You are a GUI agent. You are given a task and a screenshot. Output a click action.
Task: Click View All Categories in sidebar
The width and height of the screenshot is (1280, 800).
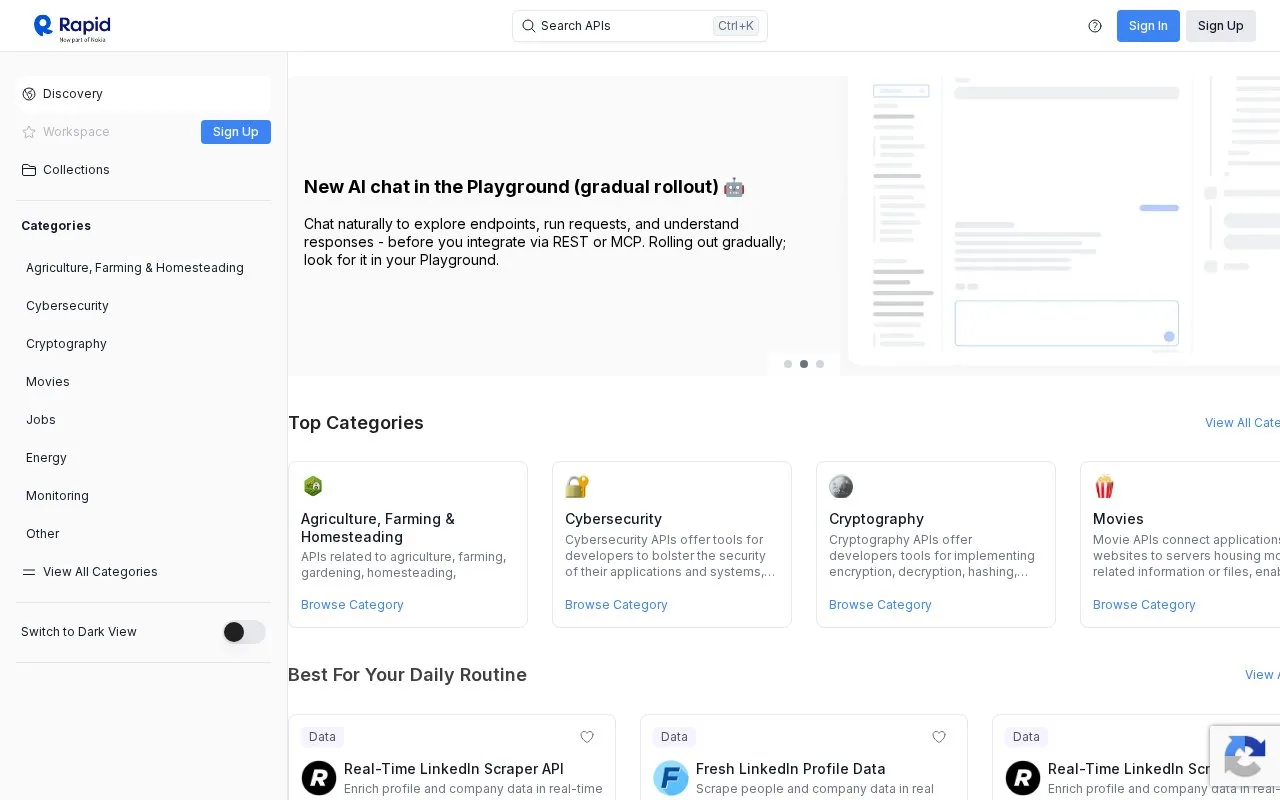(100, 572)
